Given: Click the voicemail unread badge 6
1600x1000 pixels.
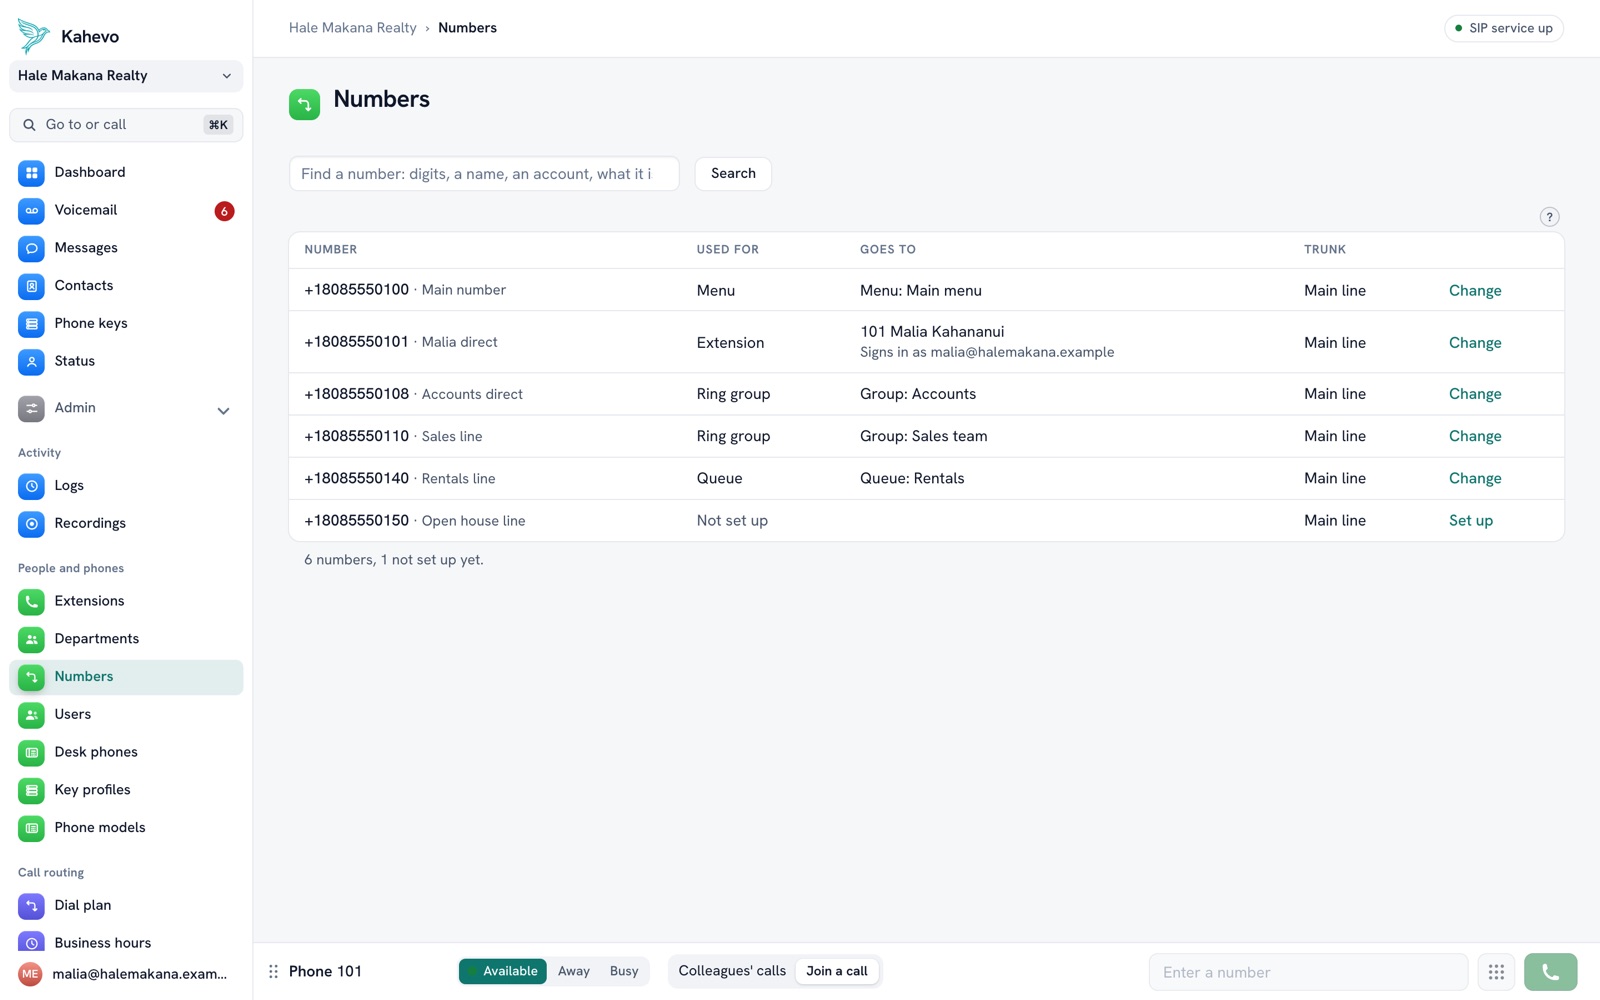Looking at the screenshot, I should tap(224, 211).
